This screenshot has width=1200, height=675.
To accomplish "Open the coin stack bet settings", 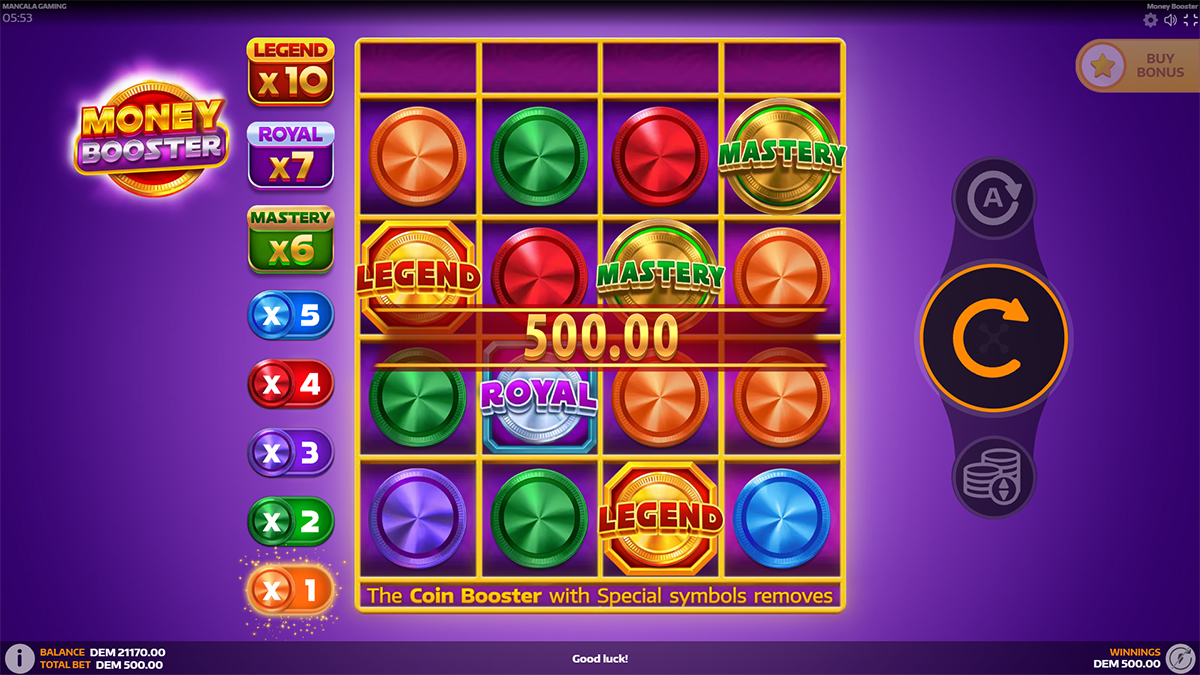I will click(x=993, y=478).
